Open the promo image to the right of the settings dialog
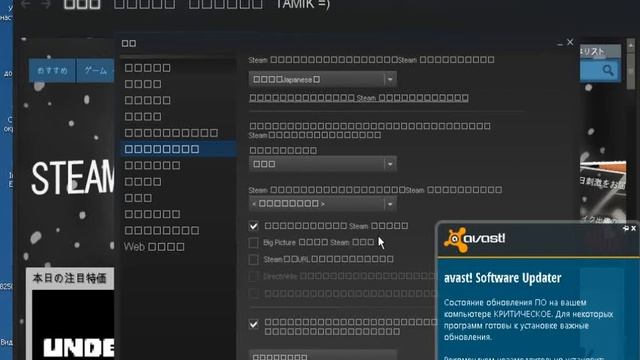This screenshot has width=640, height=360. point(603,192)
